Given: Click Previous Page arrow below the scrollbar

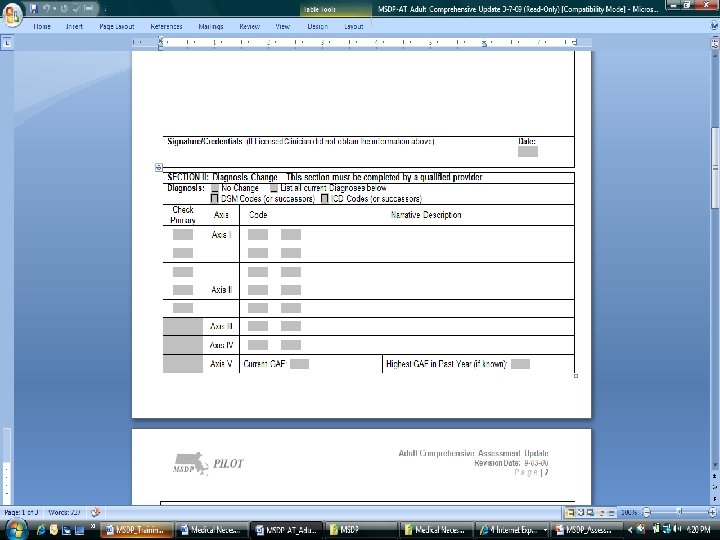Looking at the screenshot, I should 715,477.
